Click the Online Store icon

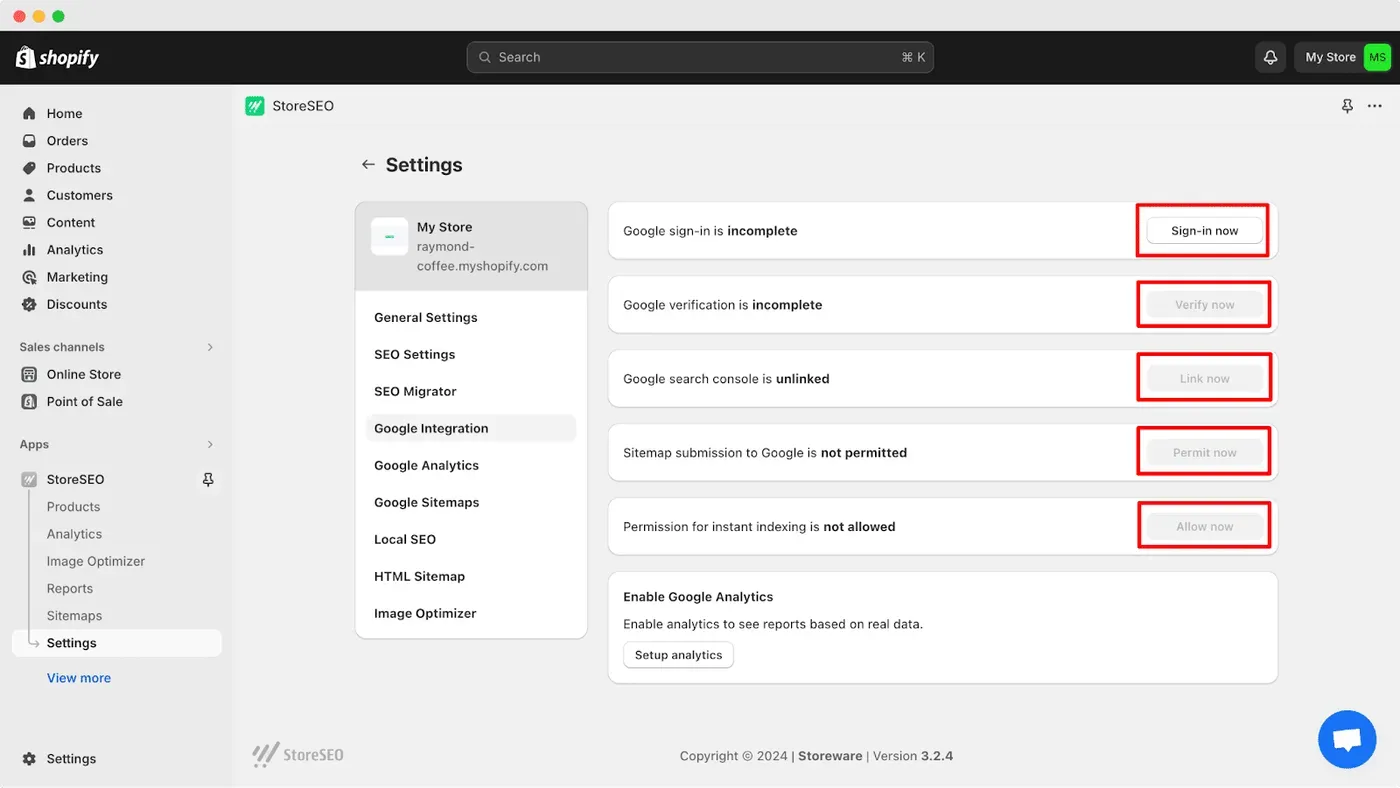(x=29, y=374)
